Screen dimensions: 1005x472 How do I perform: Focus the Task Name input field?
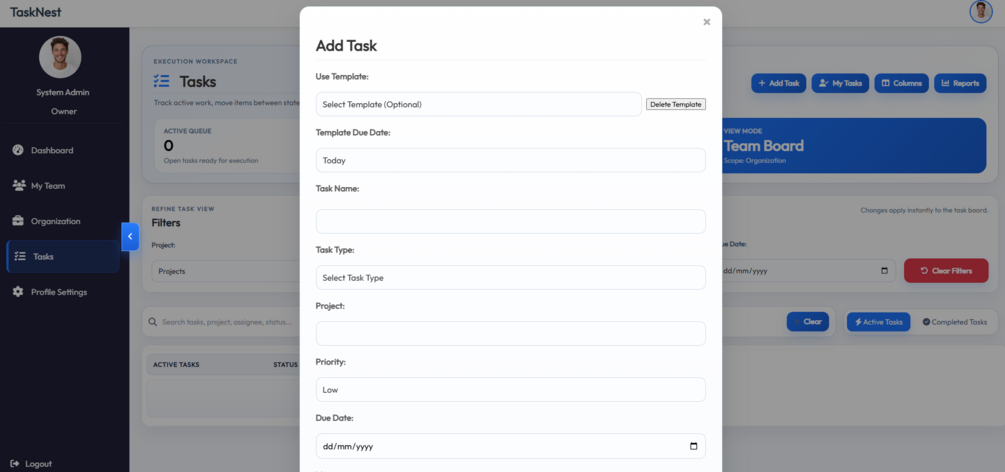coord(511,221)
